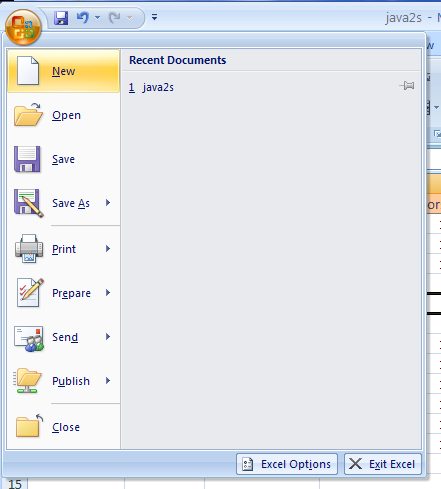Click the open folder icon
Viewport: 441px width, 489px height.
coord(28,115)
